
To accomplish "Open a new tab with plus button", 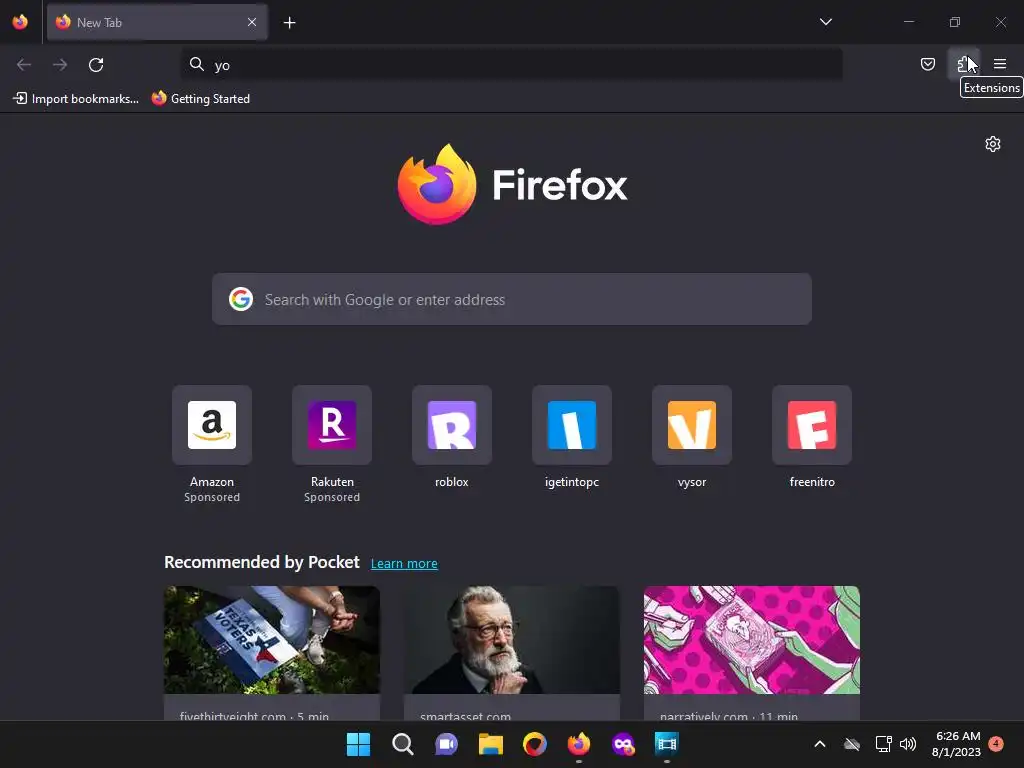I will (x=289, y=23).
